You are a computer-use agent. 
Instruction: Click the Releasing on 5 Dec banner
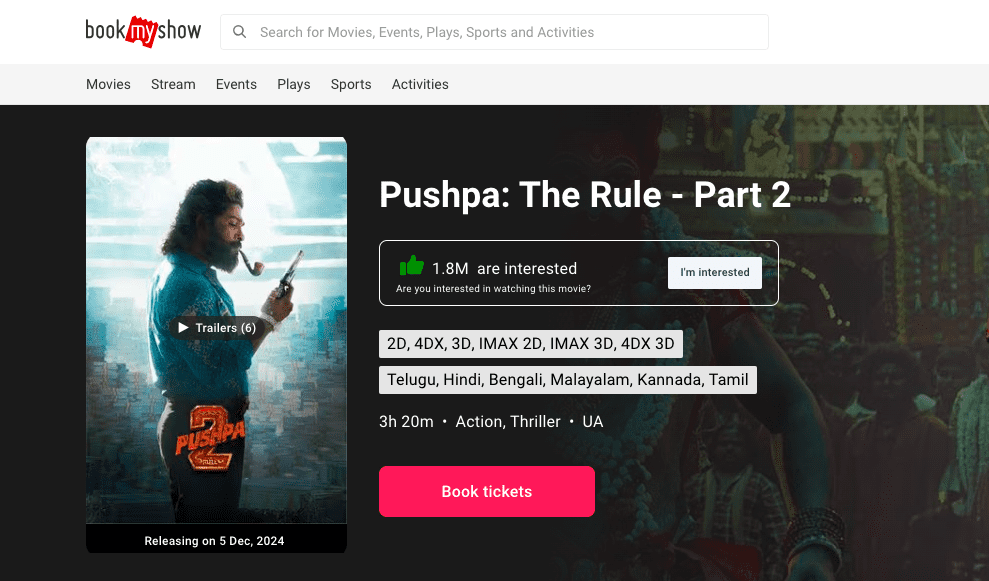coord(216,540)
